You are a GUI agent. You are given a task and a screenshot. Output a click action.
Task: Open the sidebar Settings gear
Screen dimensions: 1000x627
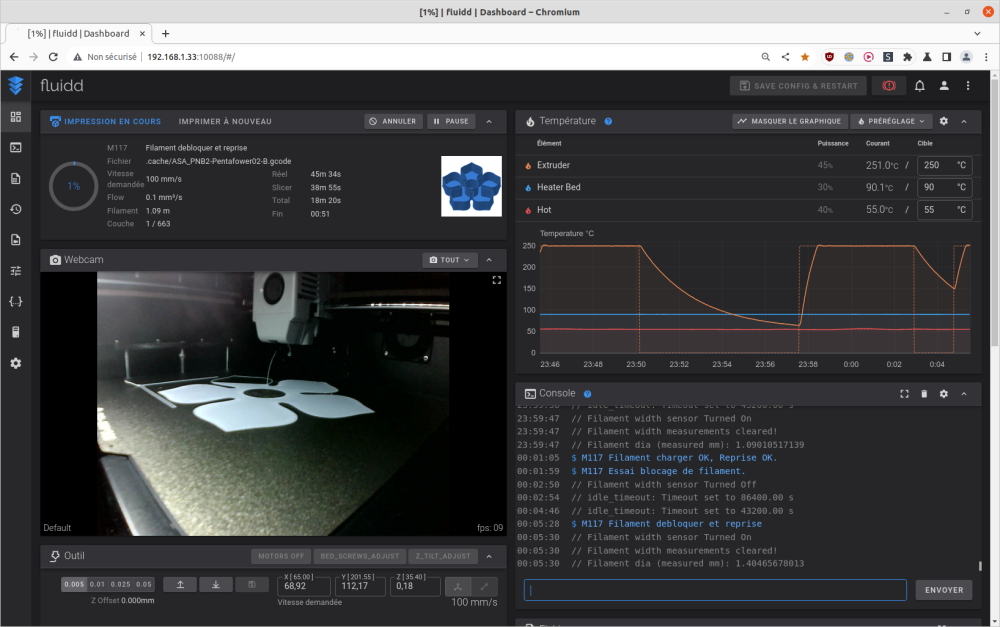[15, 363]
